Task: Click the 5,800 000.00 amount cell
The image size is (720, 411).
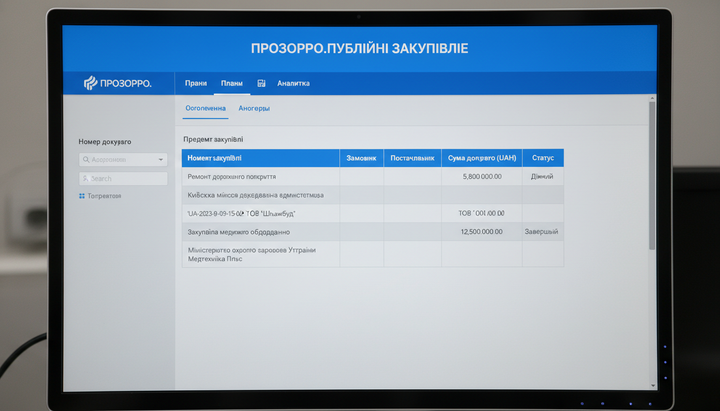Action: coord(482,176)
